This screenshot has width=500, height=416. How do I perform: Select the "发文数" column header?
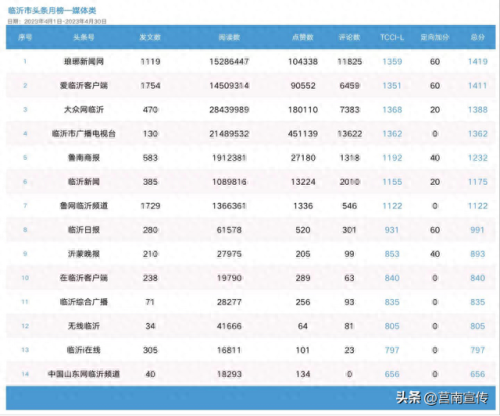[x=150, y=37]
